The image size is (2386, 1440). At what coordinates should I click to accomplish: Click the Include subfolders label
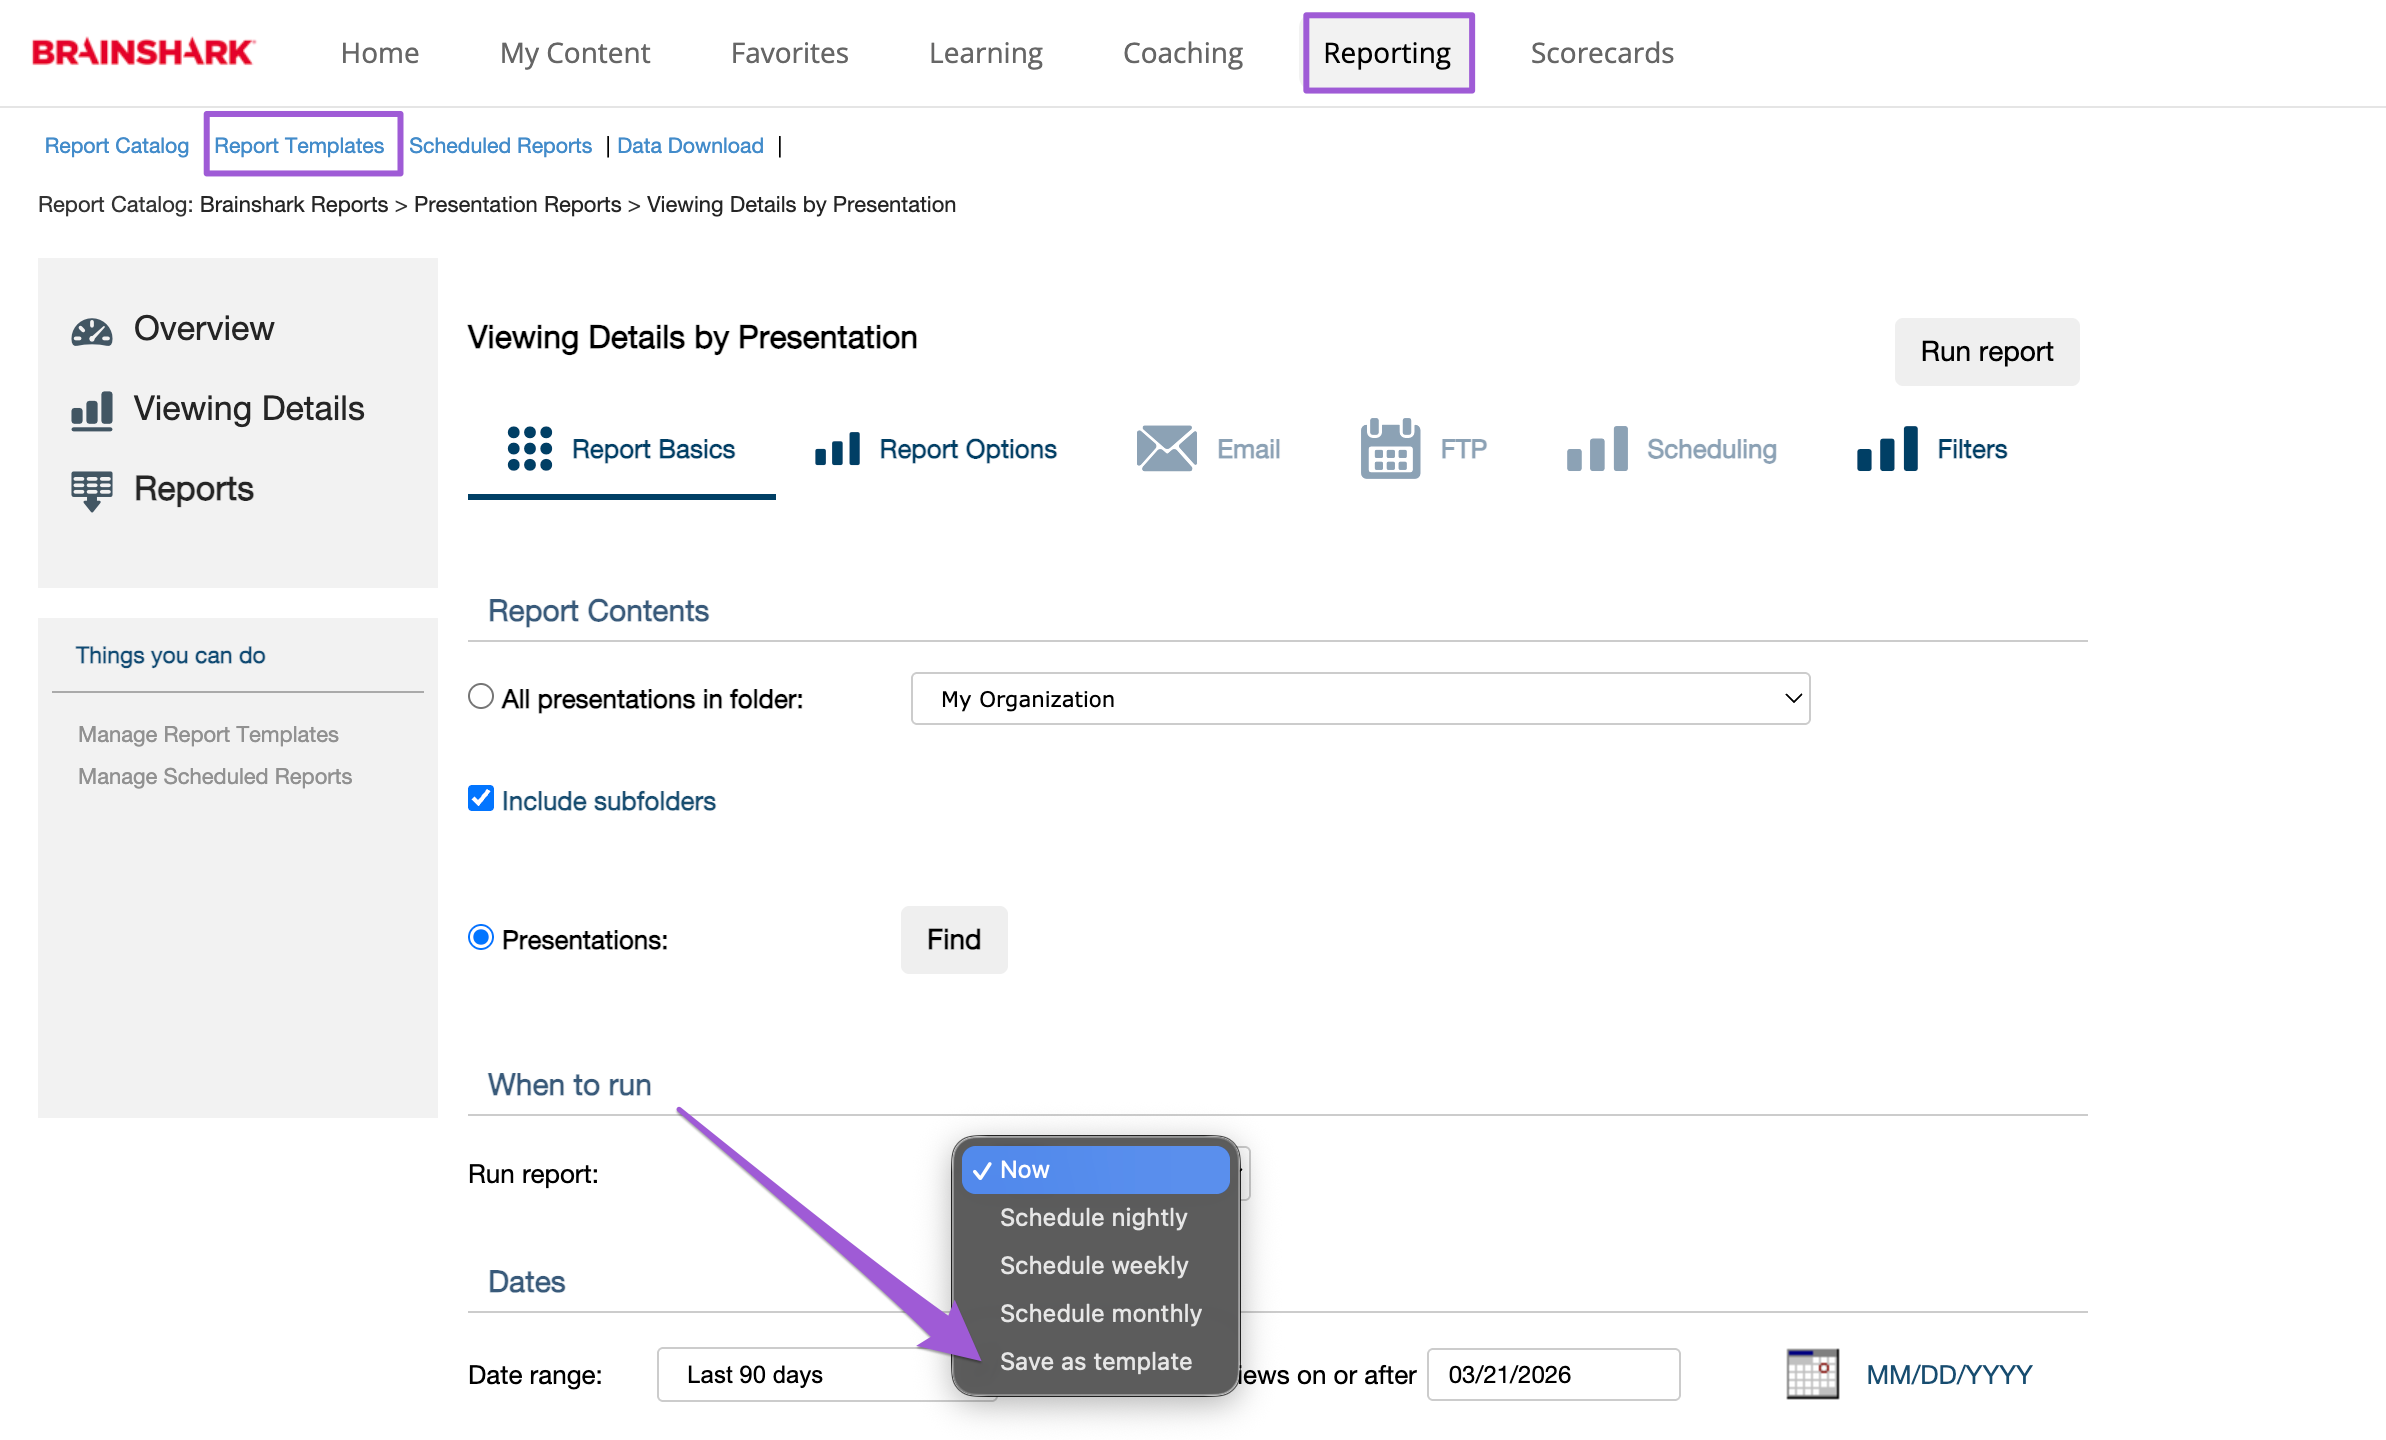(609, 801)
